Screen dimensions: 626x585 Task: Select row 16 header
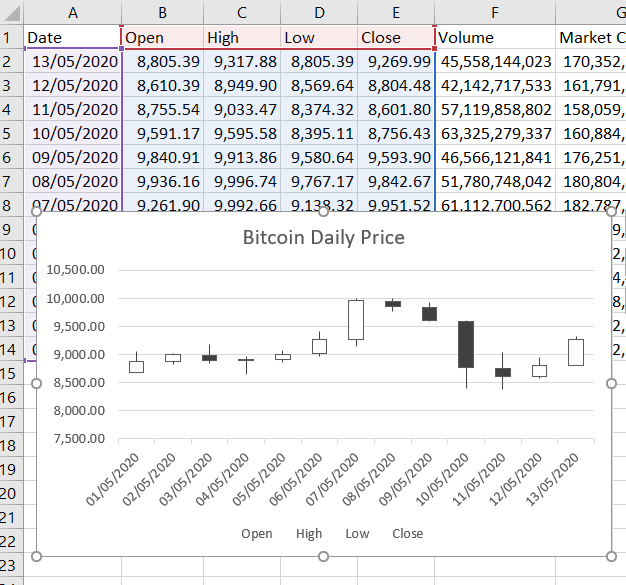tap(11, 397)
